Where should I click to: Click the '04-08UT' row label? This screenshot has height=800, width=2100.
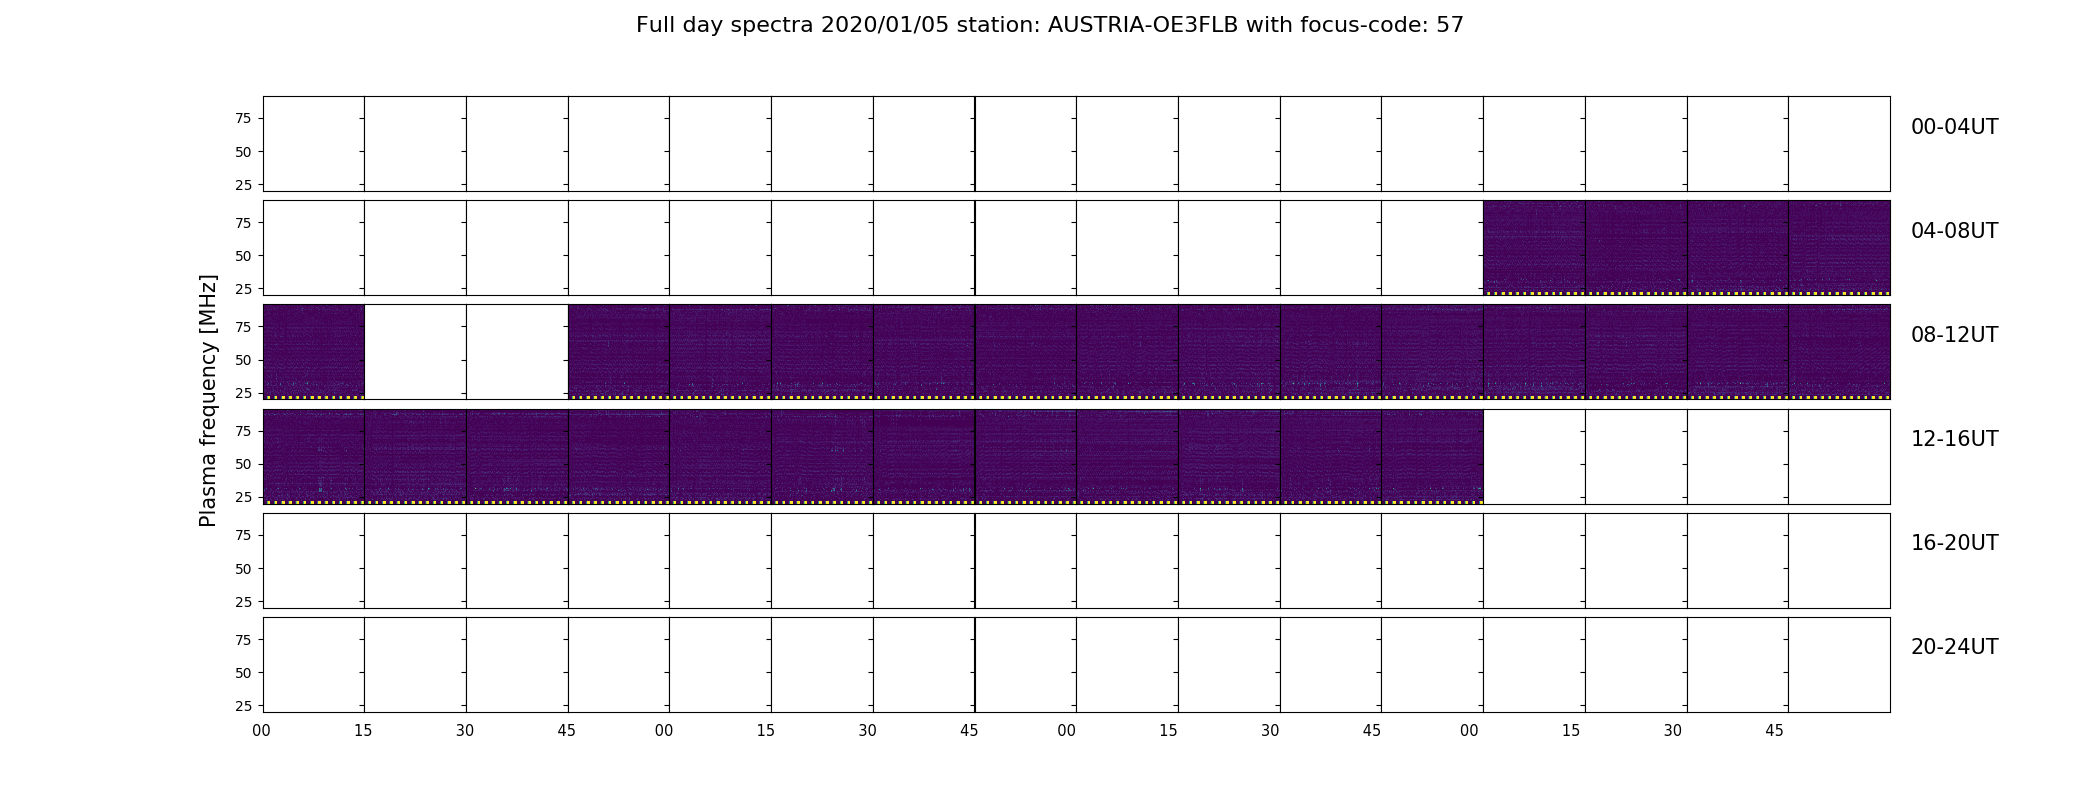[x=1954, y=231]
